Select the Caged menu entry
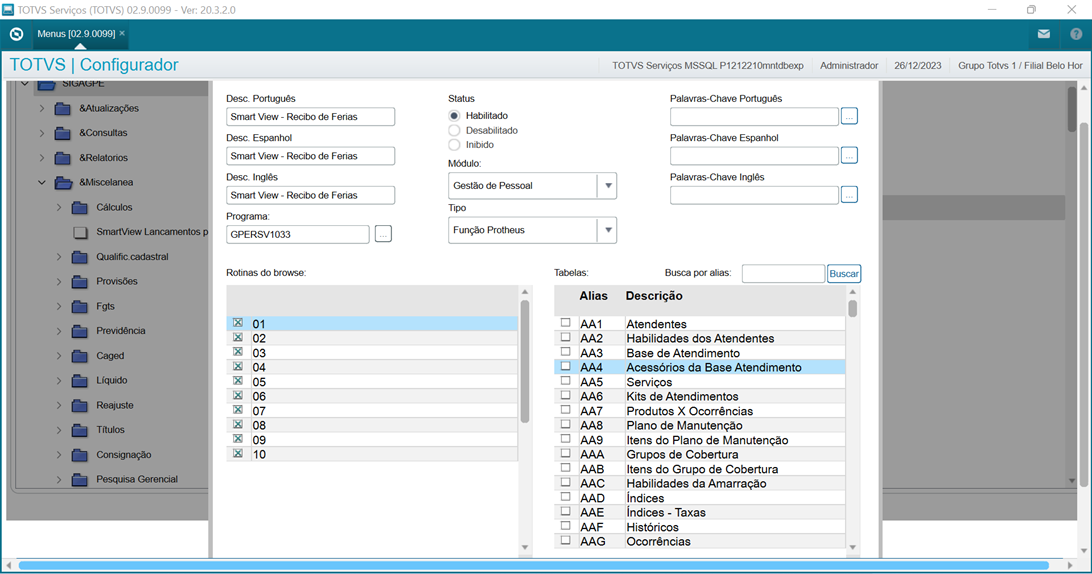This screenshot has height=574, width=1092. click(x=110, y=356)
